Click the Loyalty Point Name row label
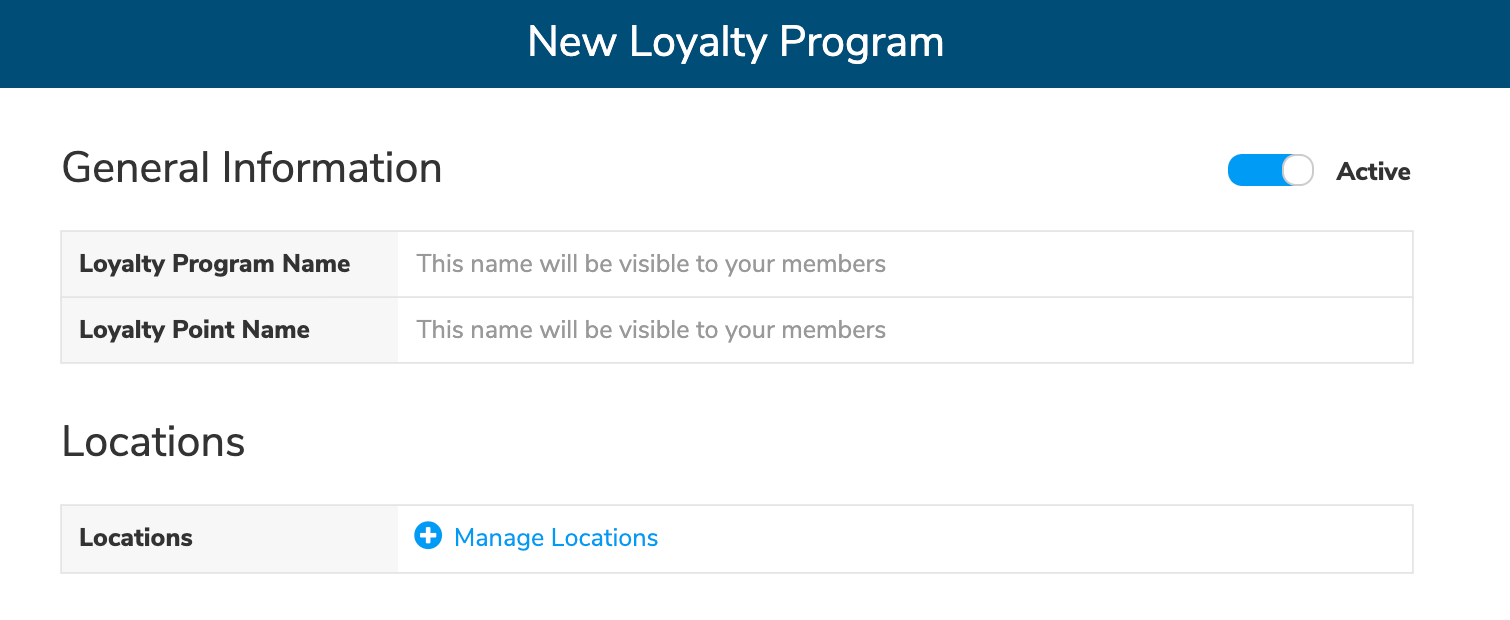1510x620 pixels. pos(194,329)
